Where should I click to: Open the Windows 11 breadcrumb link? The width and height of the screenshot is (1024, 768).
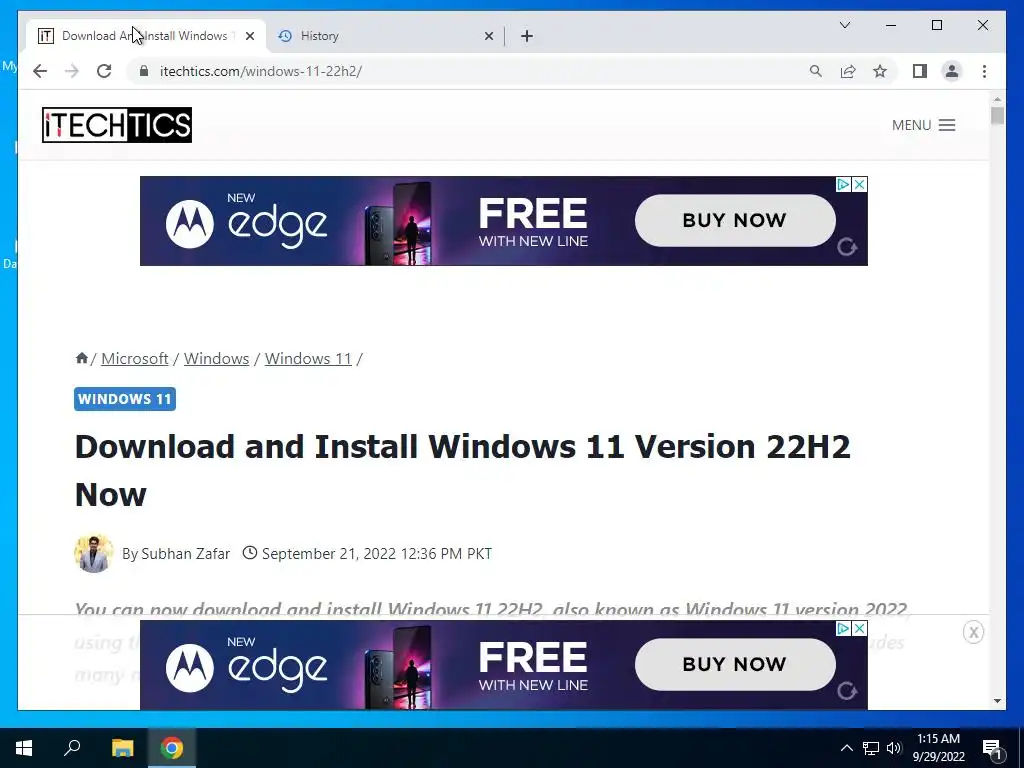(308, 359)
